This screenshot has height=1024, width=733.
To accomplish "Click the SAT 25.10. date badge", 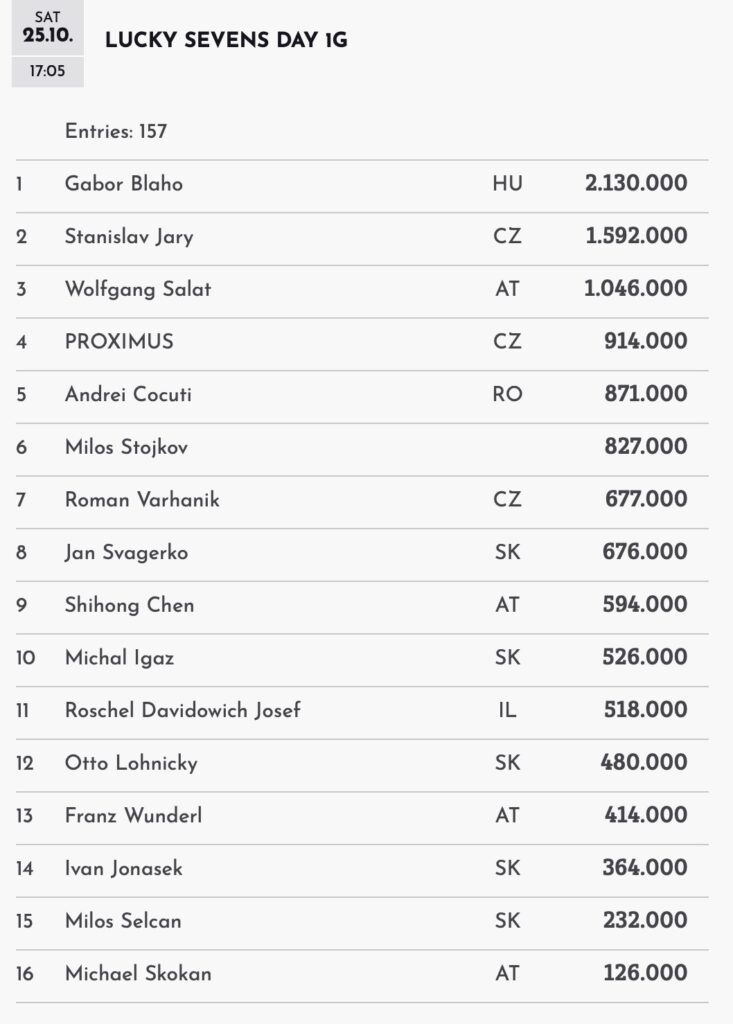I will (x=47, y=30).
